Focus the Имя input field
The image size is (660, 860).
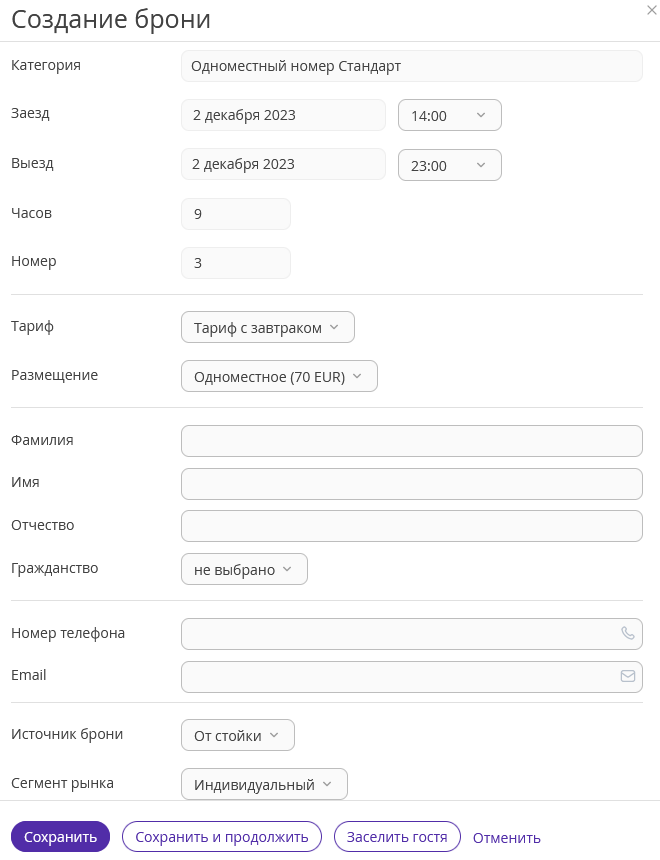(412, 484)
